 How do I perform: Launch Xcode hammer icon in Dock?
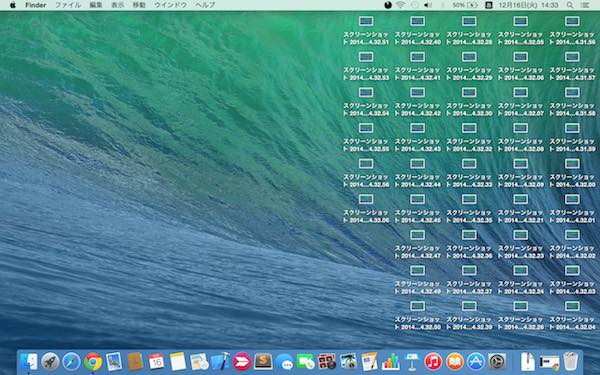click(x=220, y=362)
